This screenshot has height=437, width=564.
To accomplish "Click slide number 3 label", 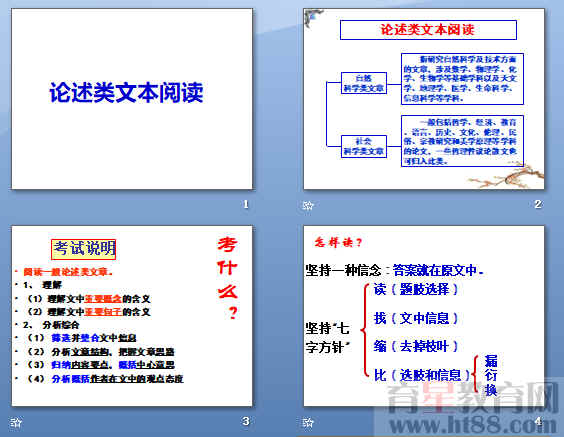I will tap(246, 421).
